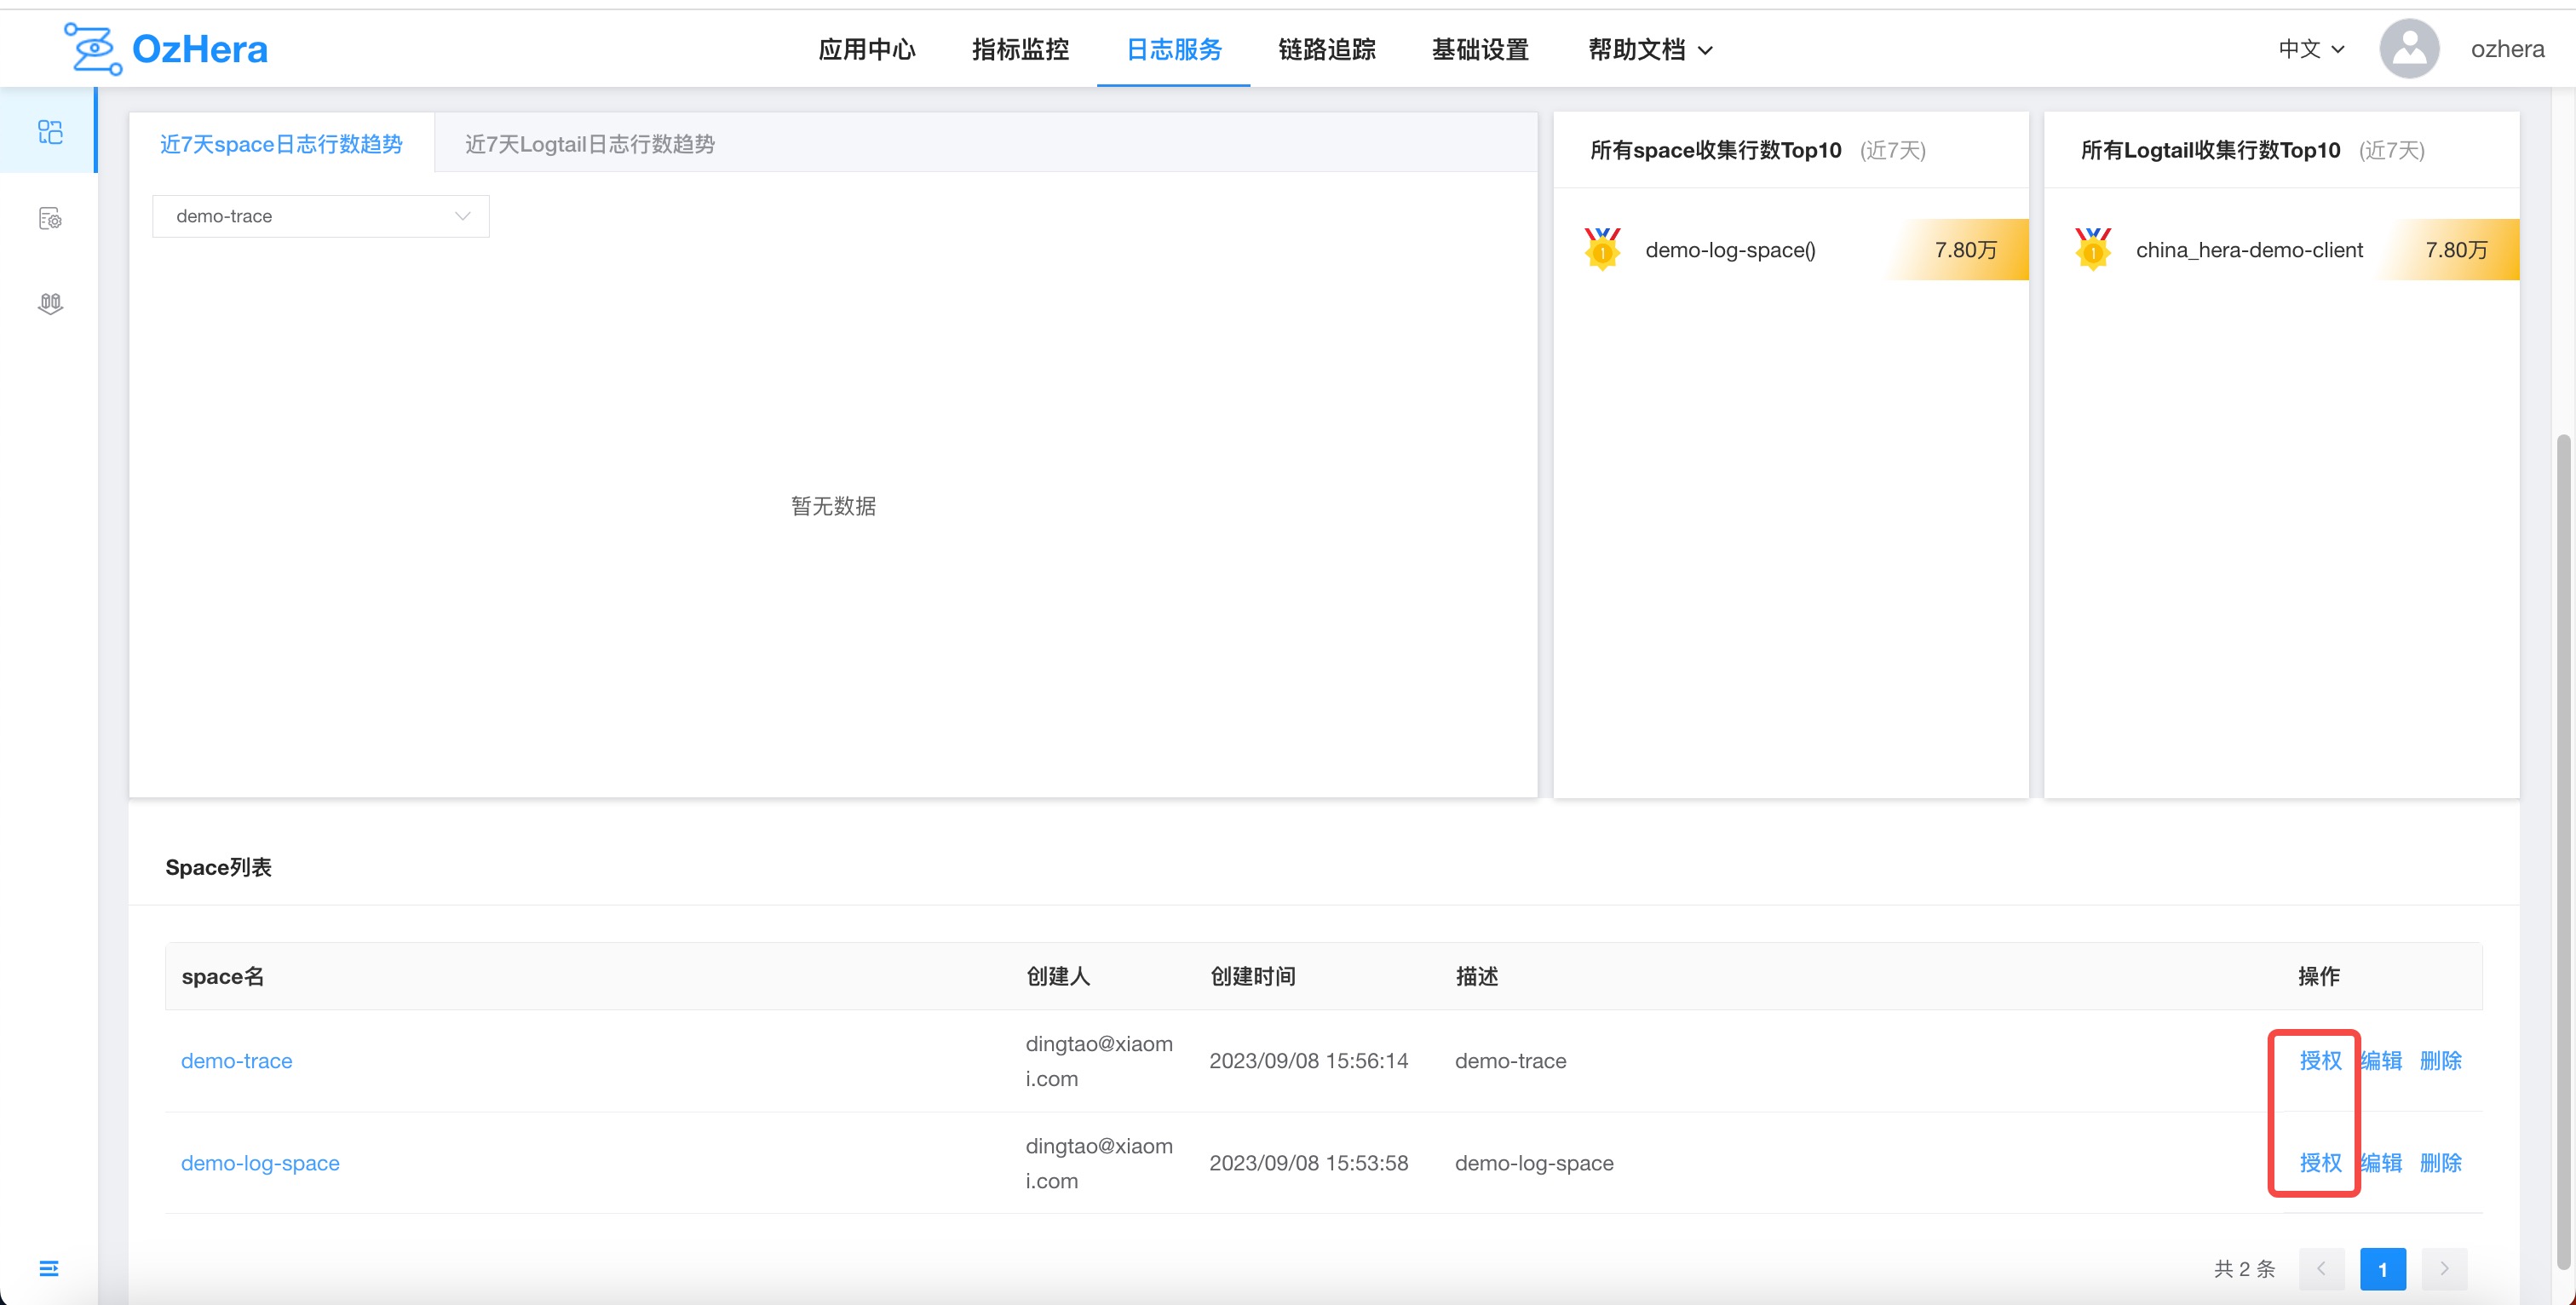Viewport: 2576px width, 1305px height.
Task: Click the 暂无数据 empty chart message
Action: (833, 506)
